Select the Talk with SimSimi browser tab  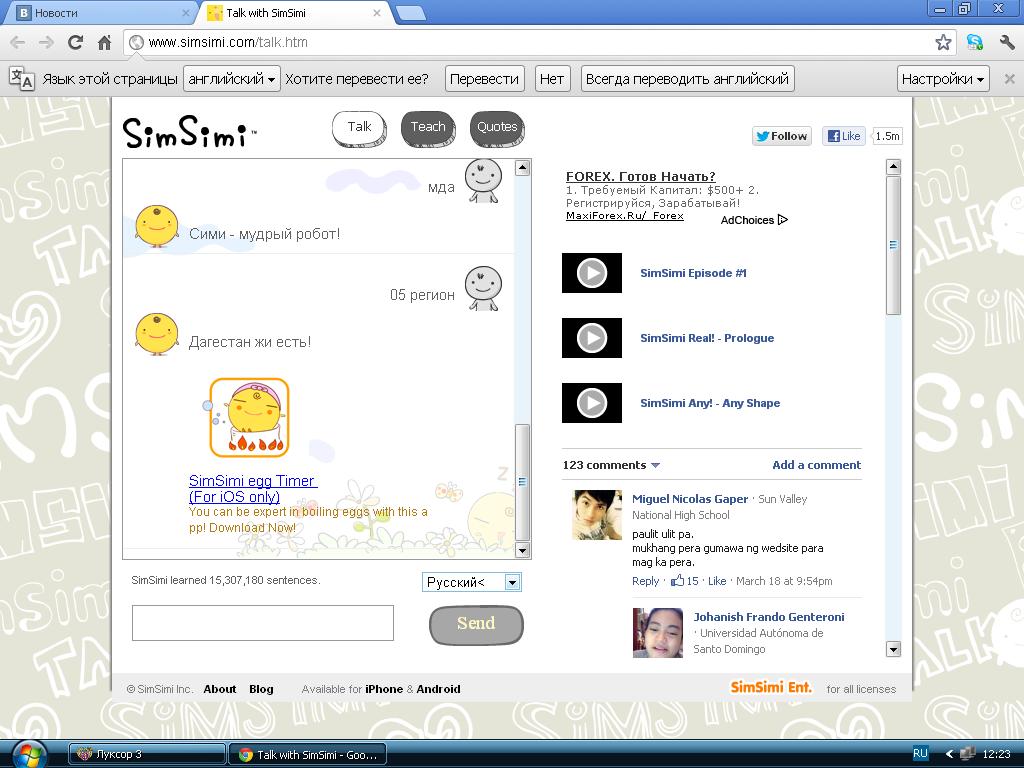coord(295,12)
